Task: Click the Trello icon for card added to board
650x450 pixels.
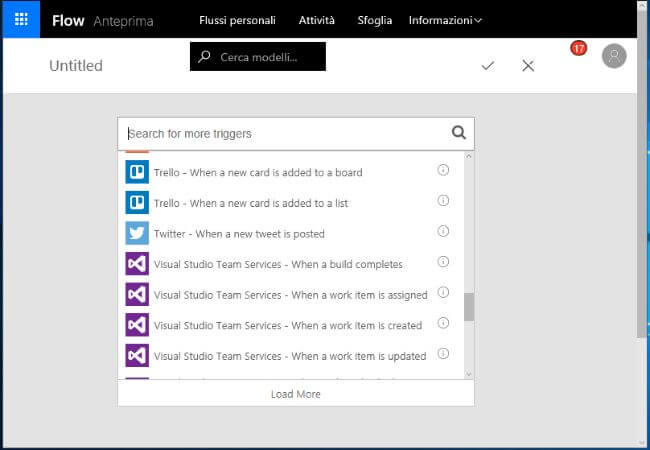Action: pyautogui.click(x=137, y=172)
